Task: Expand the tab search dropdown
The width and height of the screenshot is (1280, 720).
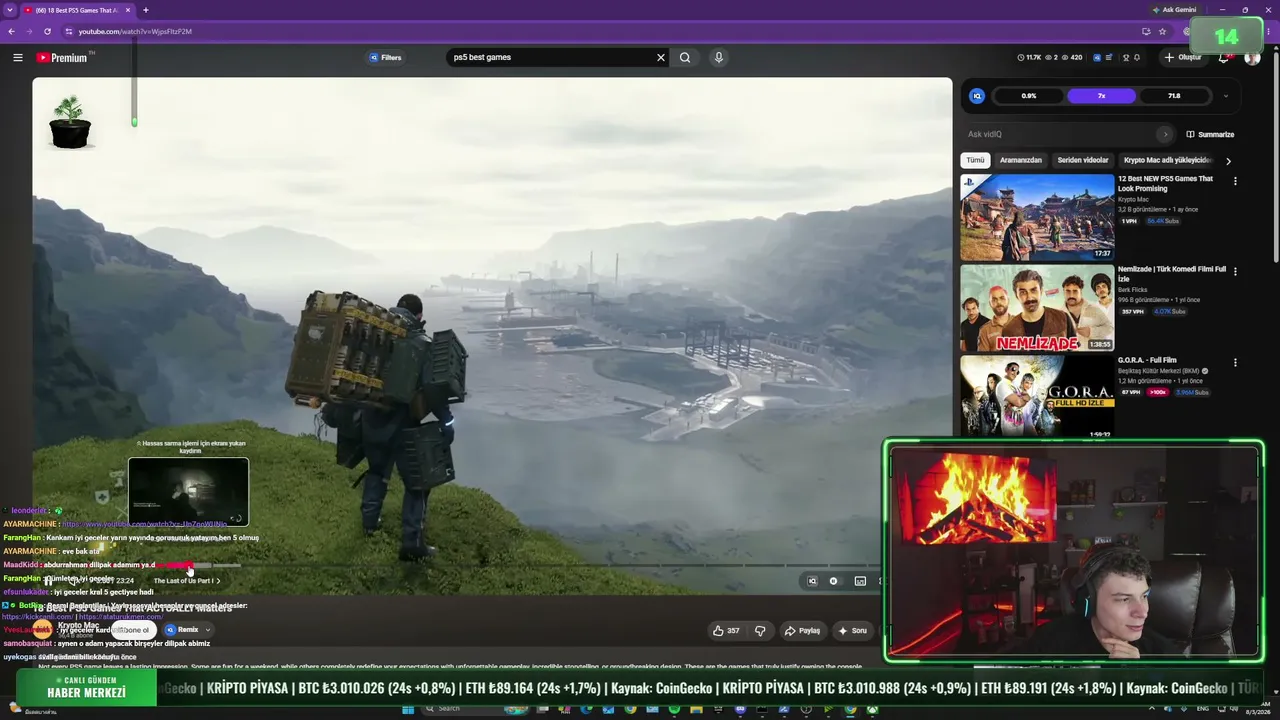Action: [8, 10]
